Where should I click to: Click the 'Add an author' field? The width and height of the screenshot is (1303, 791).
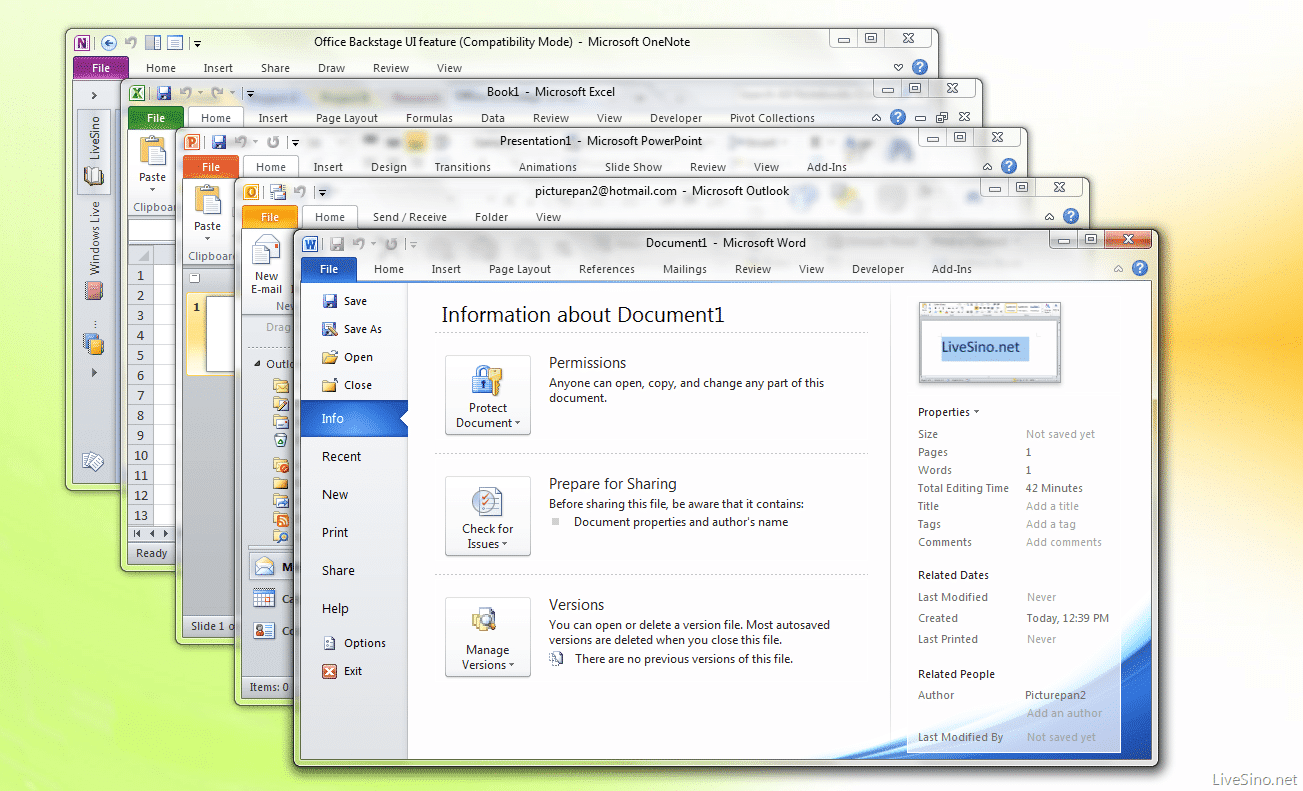click(1064, 713)
